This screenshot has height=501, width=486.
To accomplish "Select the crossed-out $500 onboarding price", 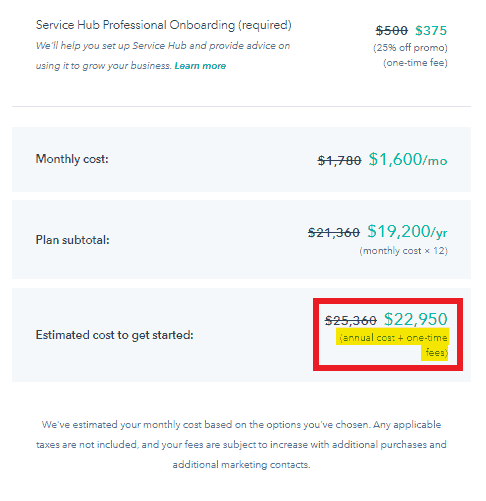I will 392,31.
